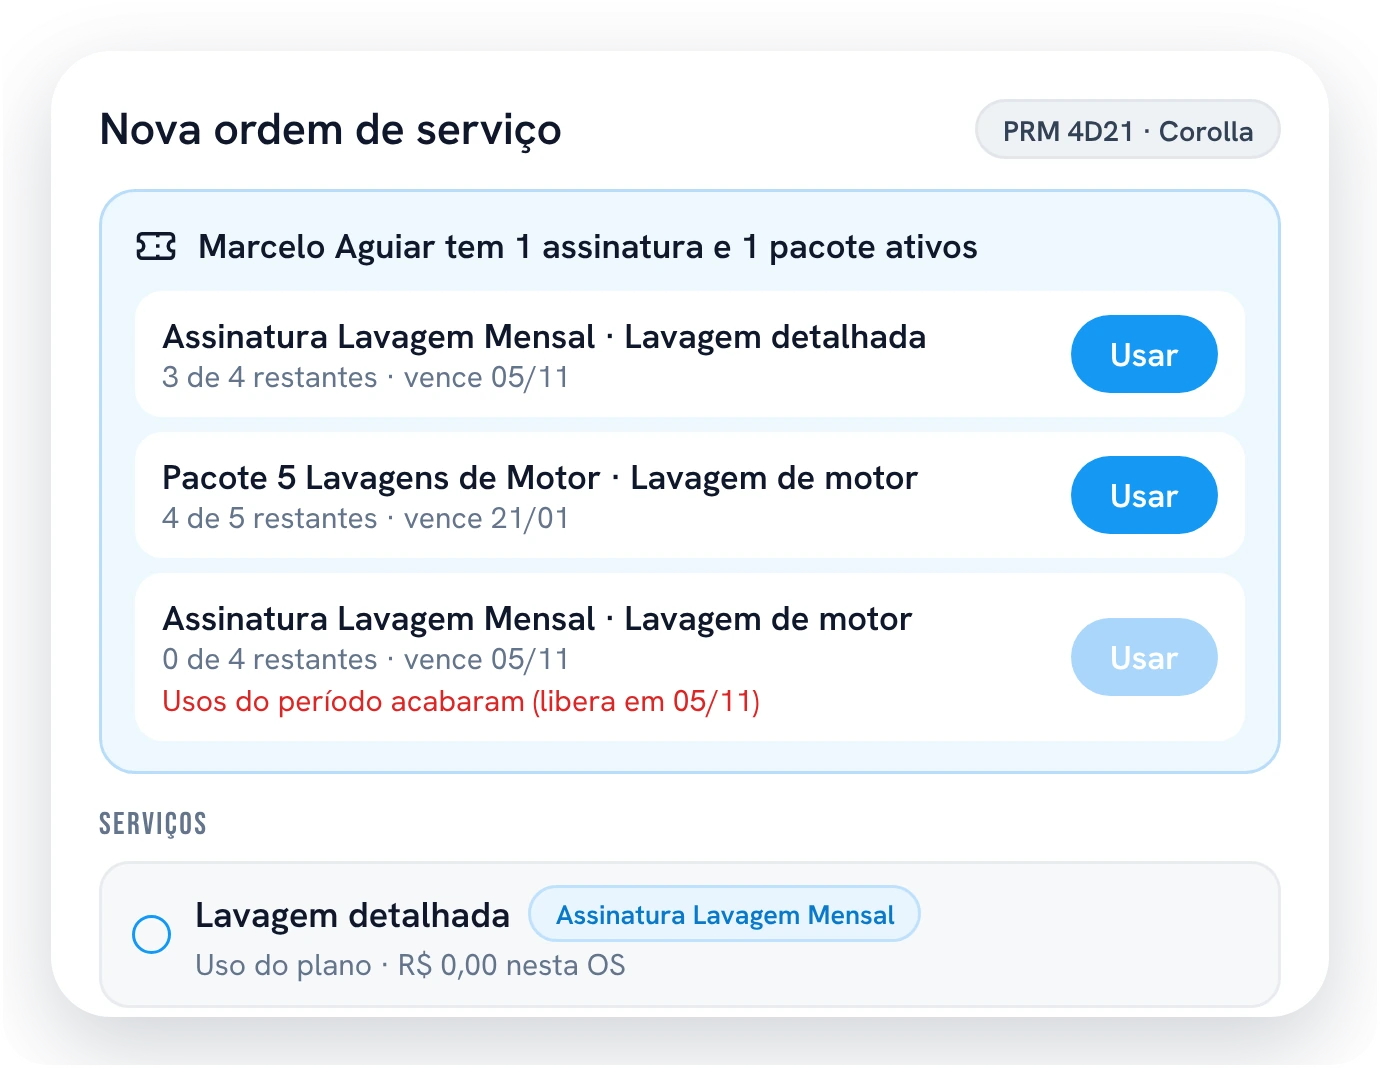Click the title Assinatura Lavagem Mensal · Lavagem detalhada

(x=544, y=337)
